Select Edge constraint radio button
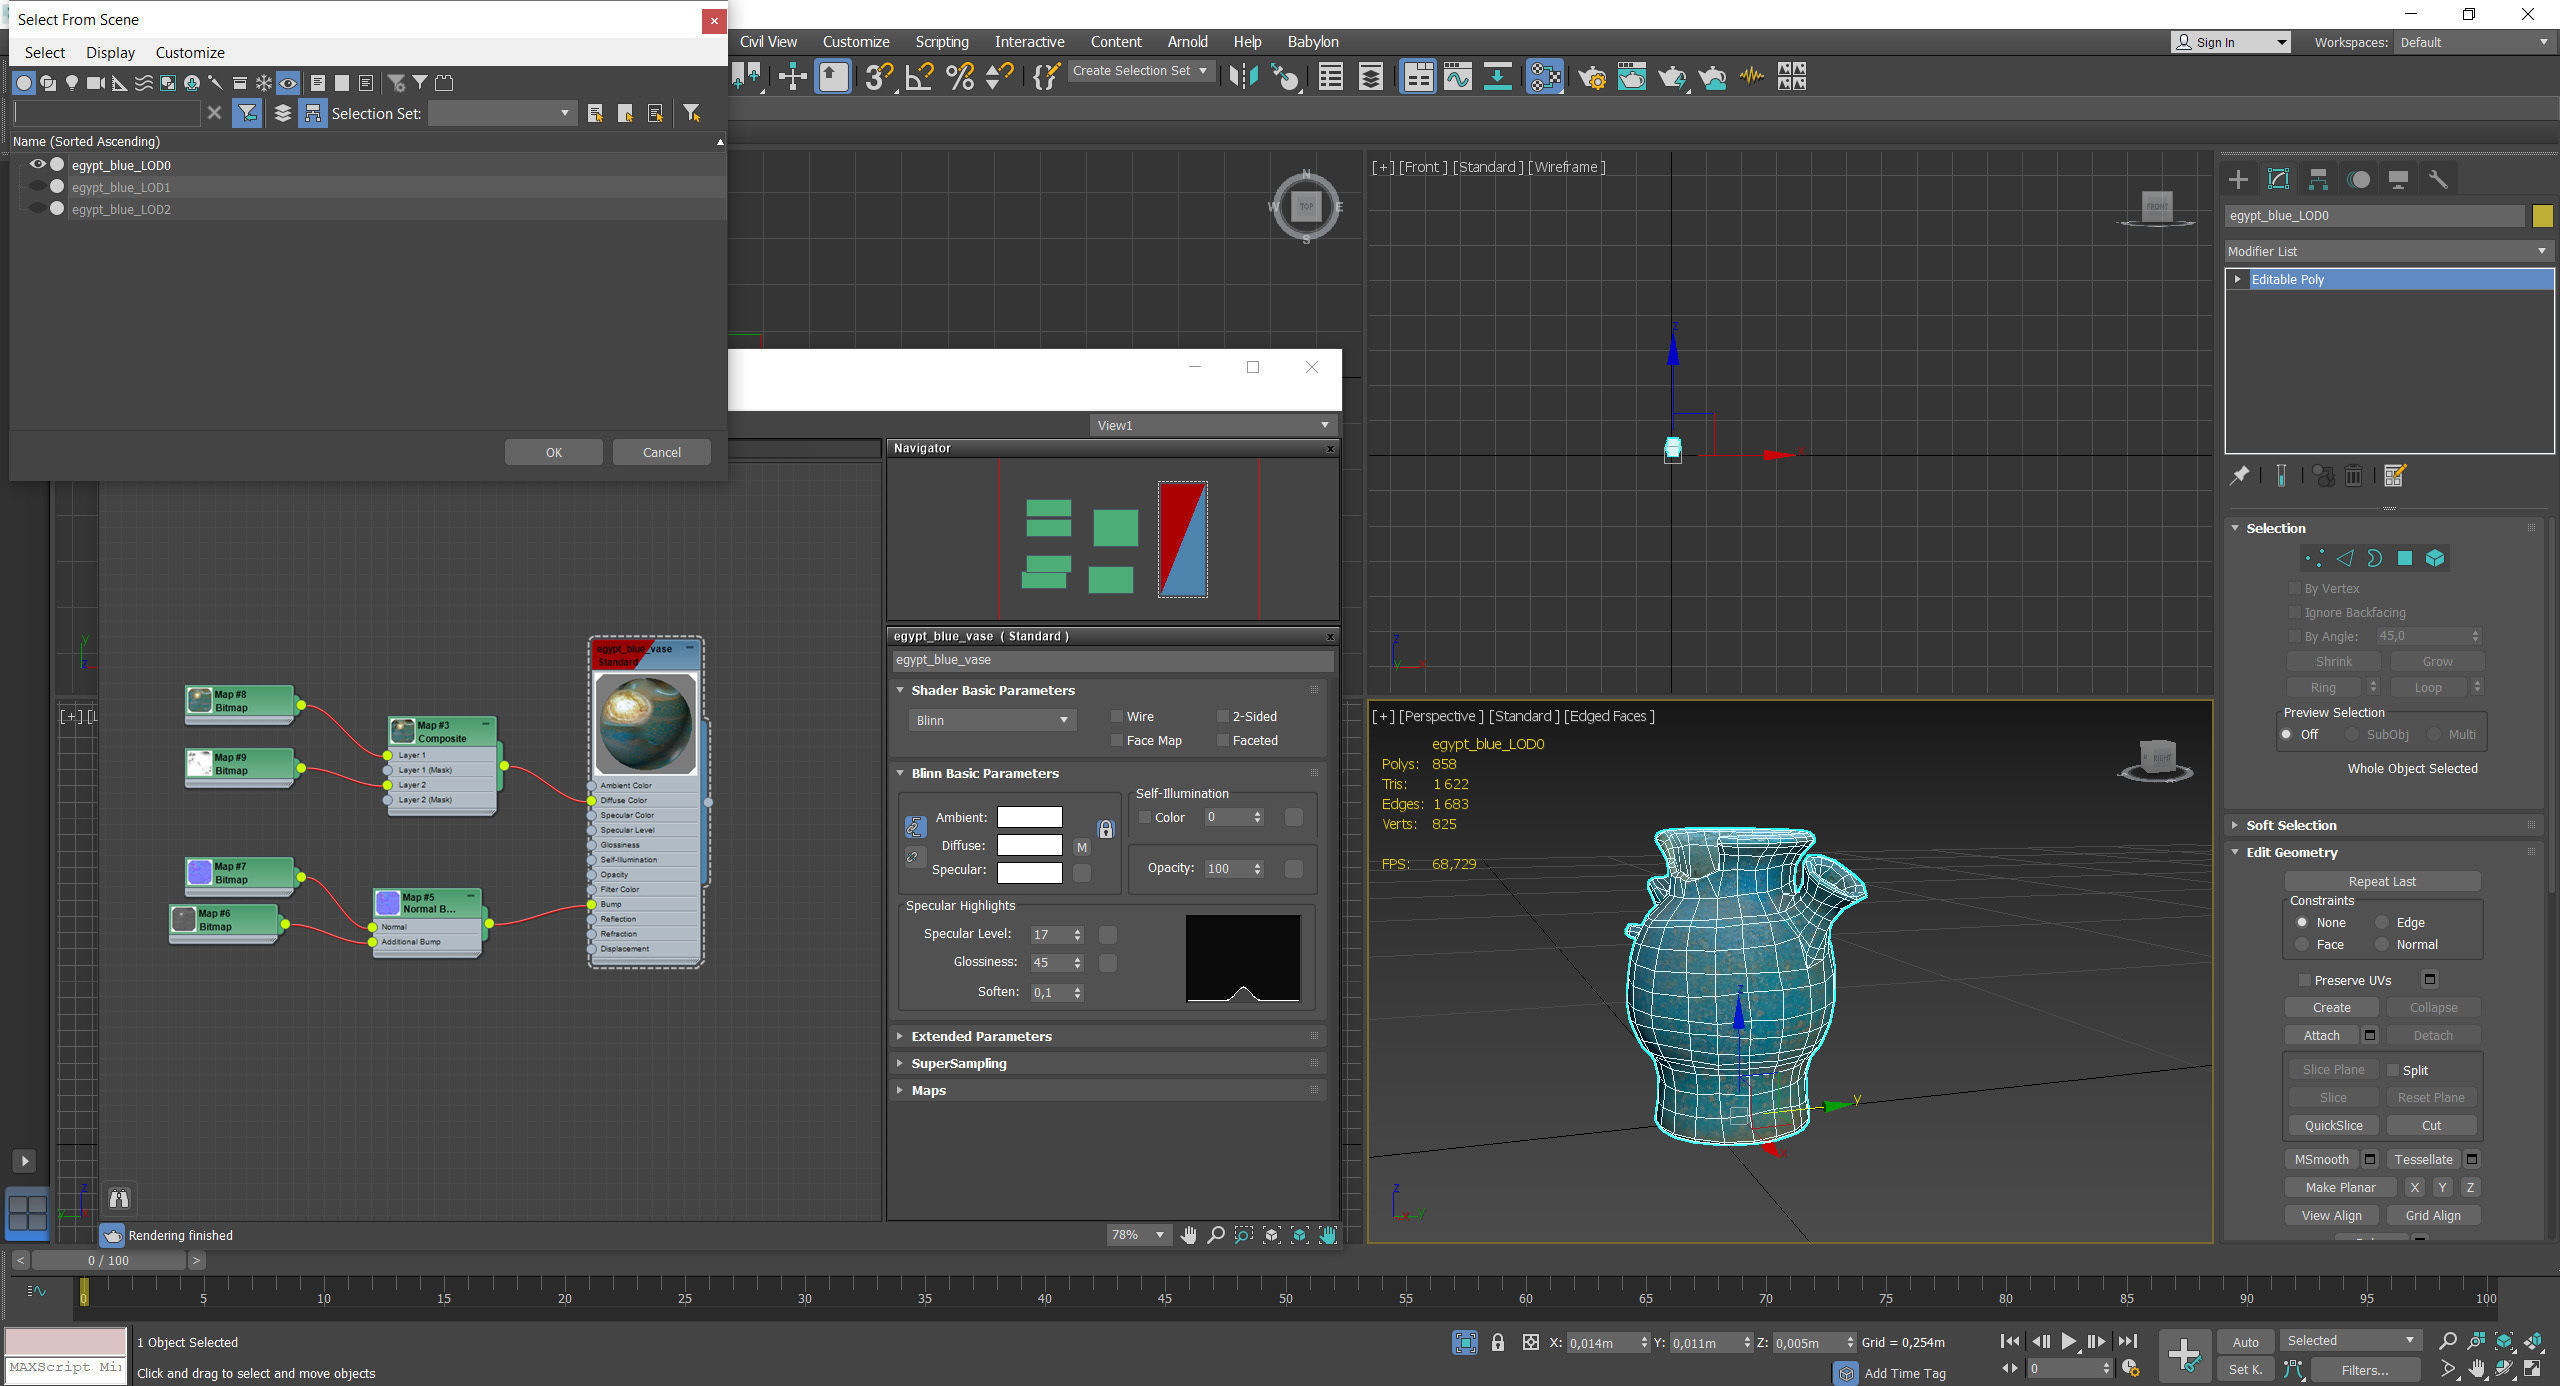The width and height of the screenshot is (2560, 1386). point(2382,922)
